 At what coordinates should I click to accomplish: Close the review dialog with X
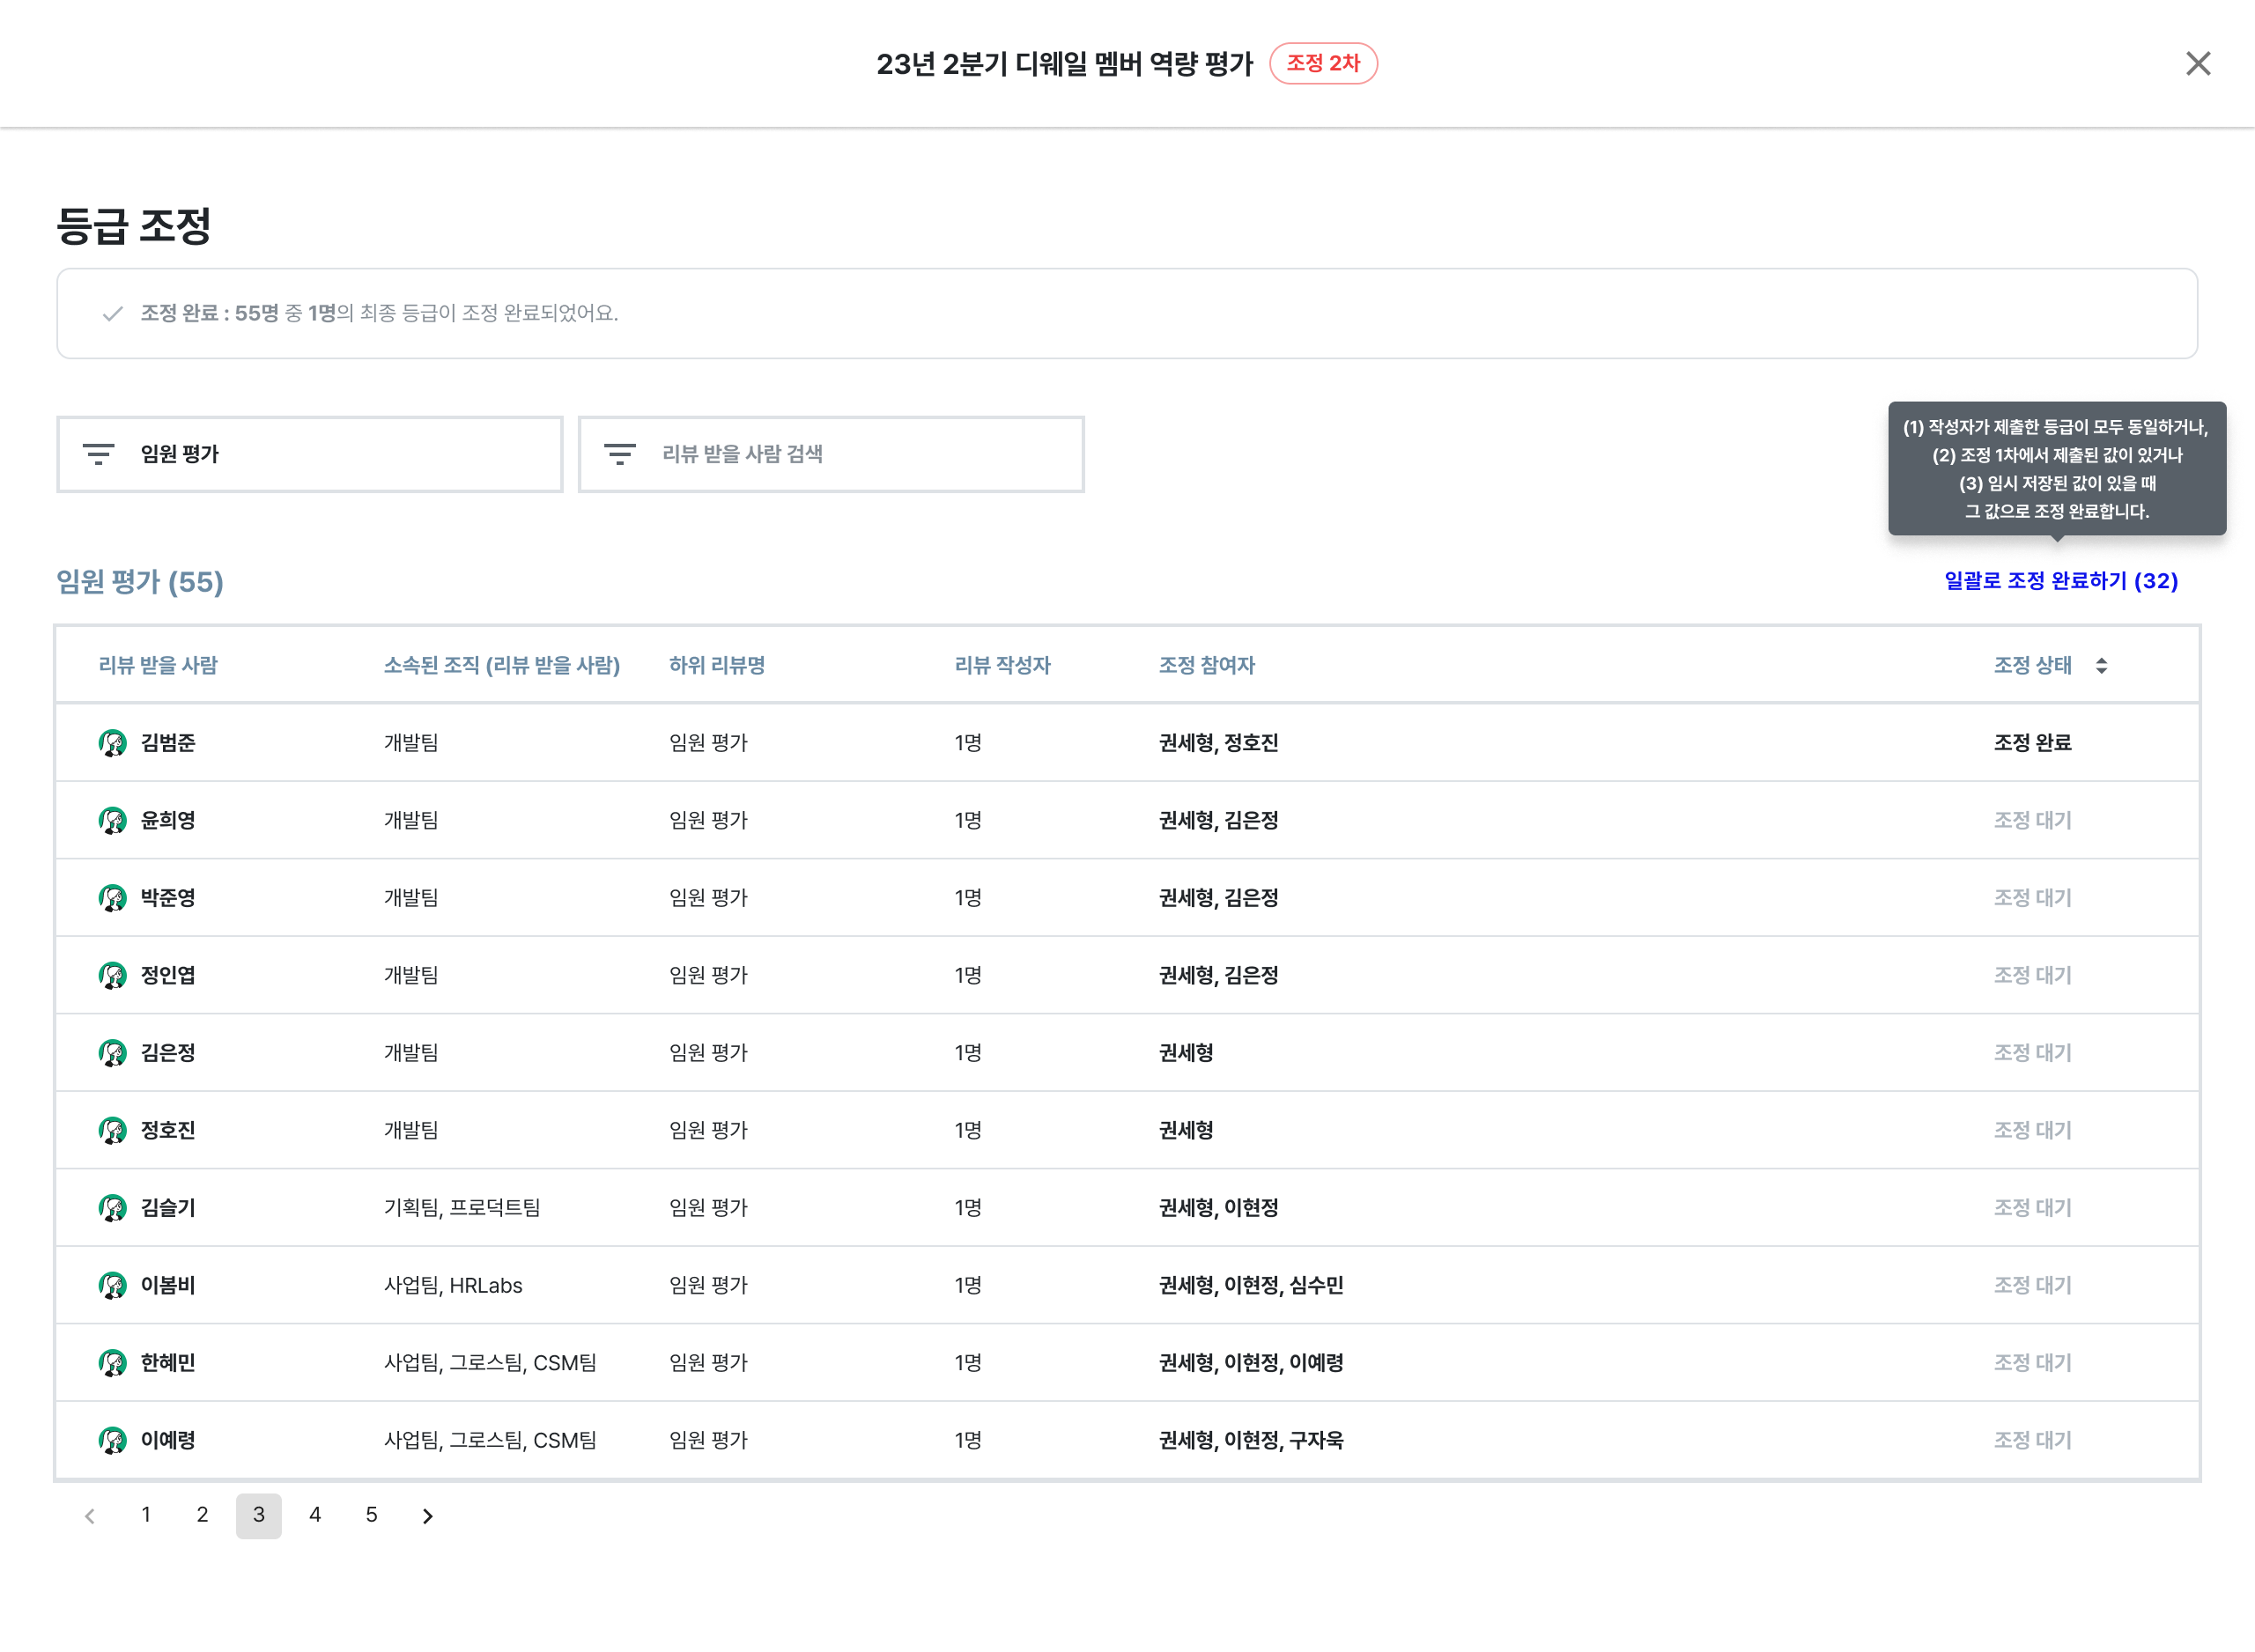tap(2198, 64)
